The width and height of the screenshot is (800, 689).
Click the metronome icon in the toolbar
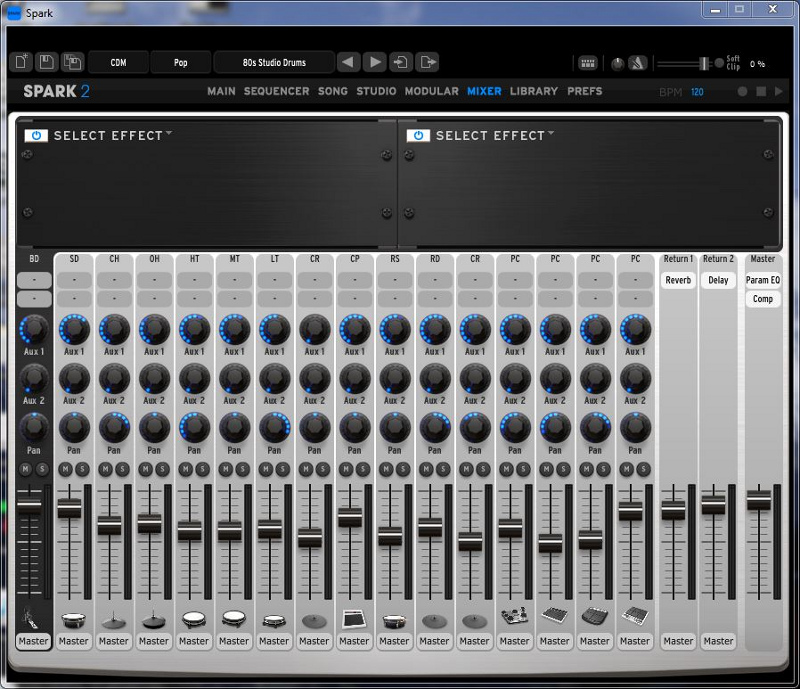point(637,63)
